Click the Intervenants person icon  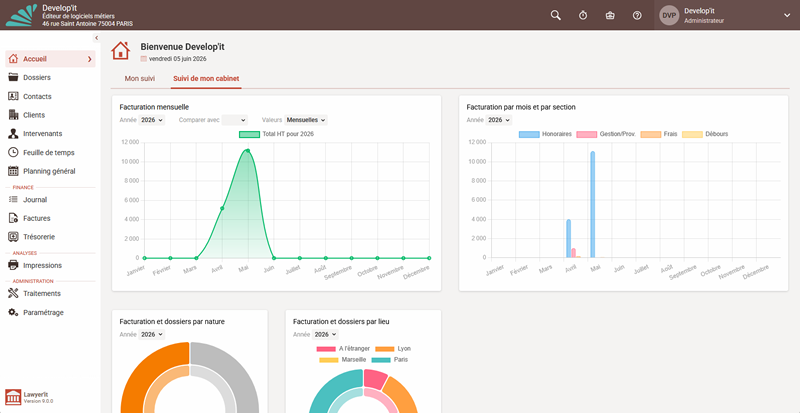[14, 134]
